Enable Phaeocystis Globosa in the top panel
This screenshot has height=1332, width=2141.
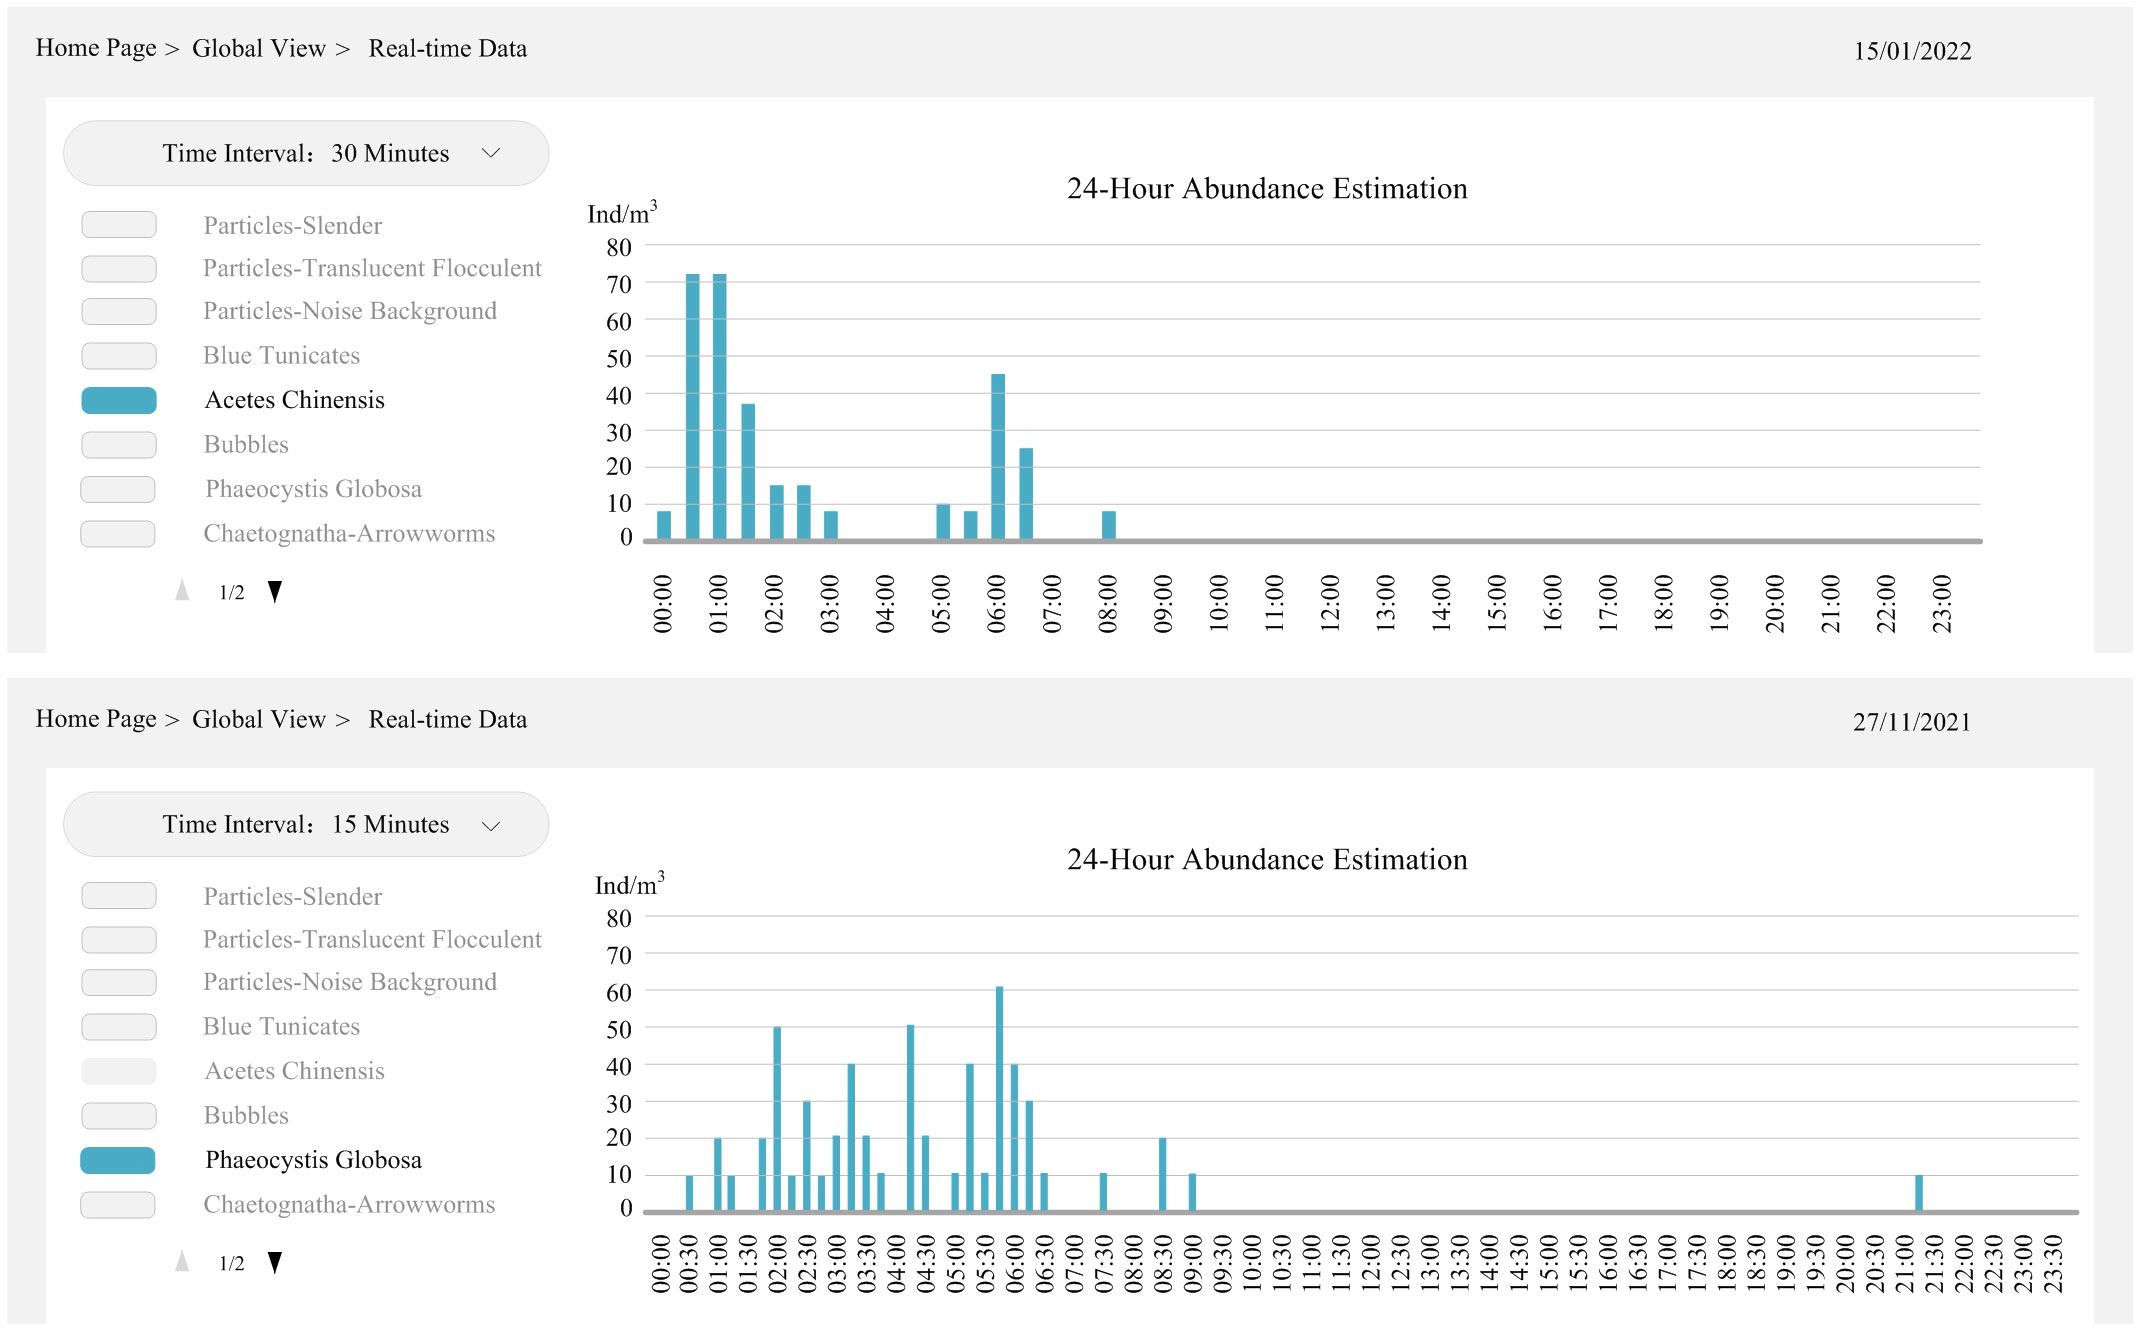click(x=118, y=489)
